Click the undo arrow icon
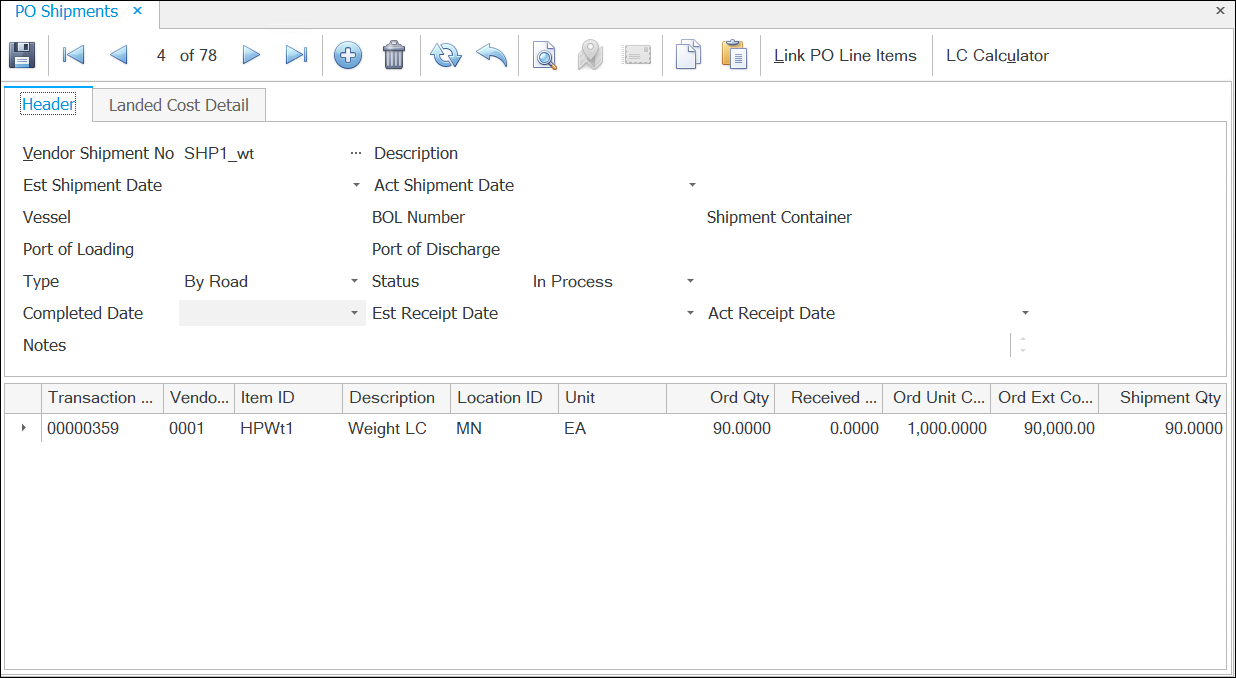Image resolution: width=1236 pixels, height=678 pixels. pyautogui.click(x=491, y=55)
